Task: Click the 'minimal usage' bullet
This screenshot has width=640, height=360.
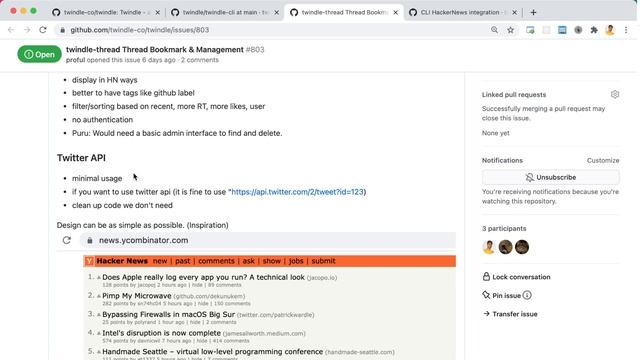Action: 97,178
